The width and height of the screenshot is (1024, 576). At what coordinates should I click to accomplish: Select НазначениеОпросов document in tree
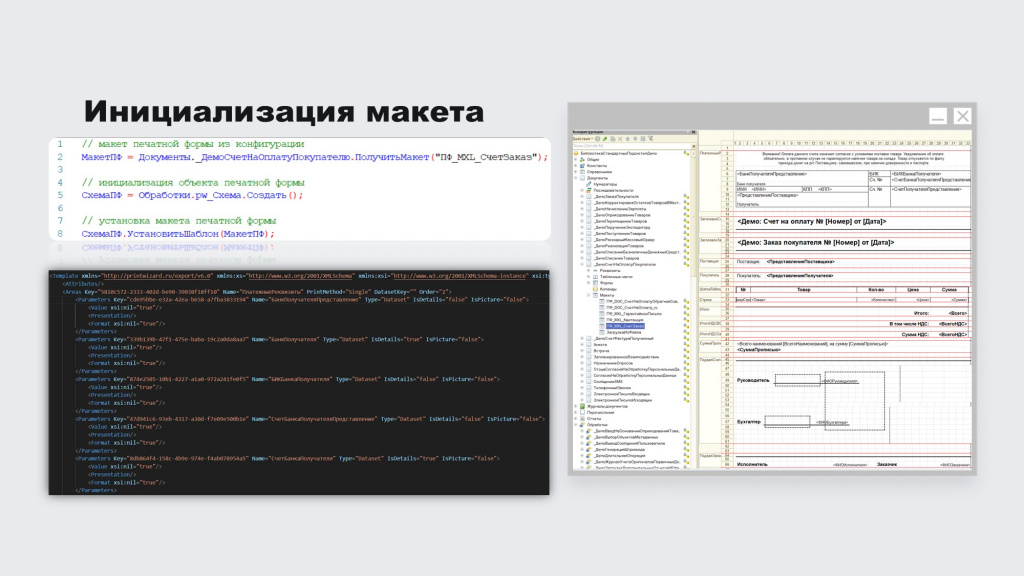[x=613, y=363]
